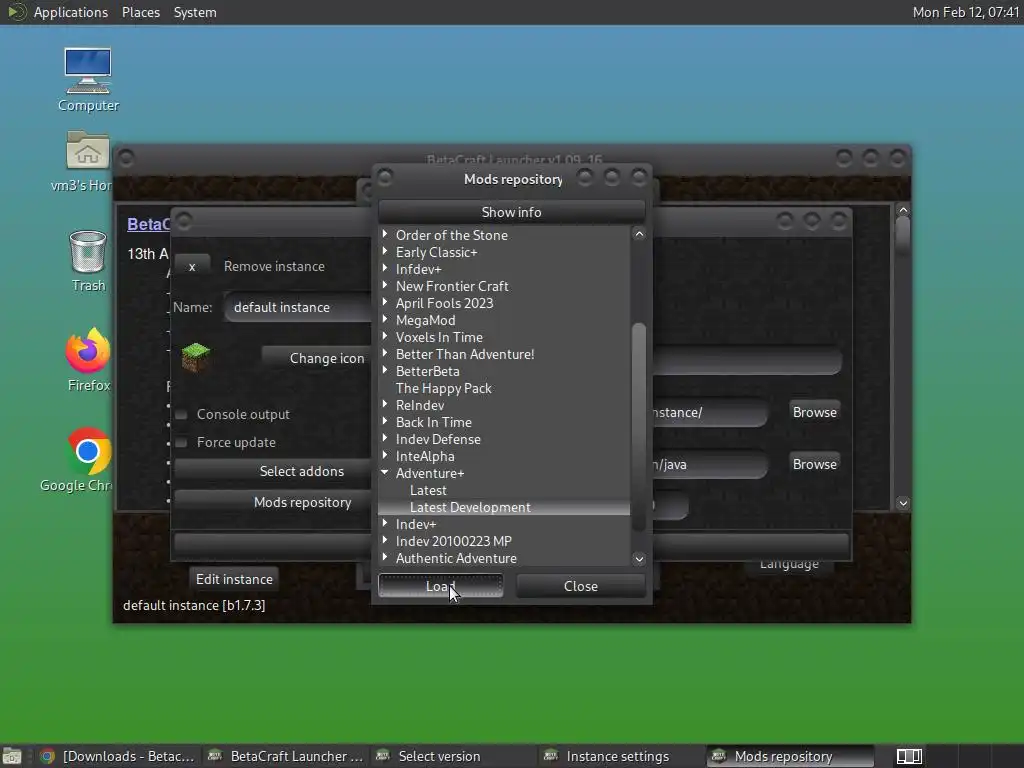Click the grass block instance icon
The image size is (1024, 768).
[195, 357]
